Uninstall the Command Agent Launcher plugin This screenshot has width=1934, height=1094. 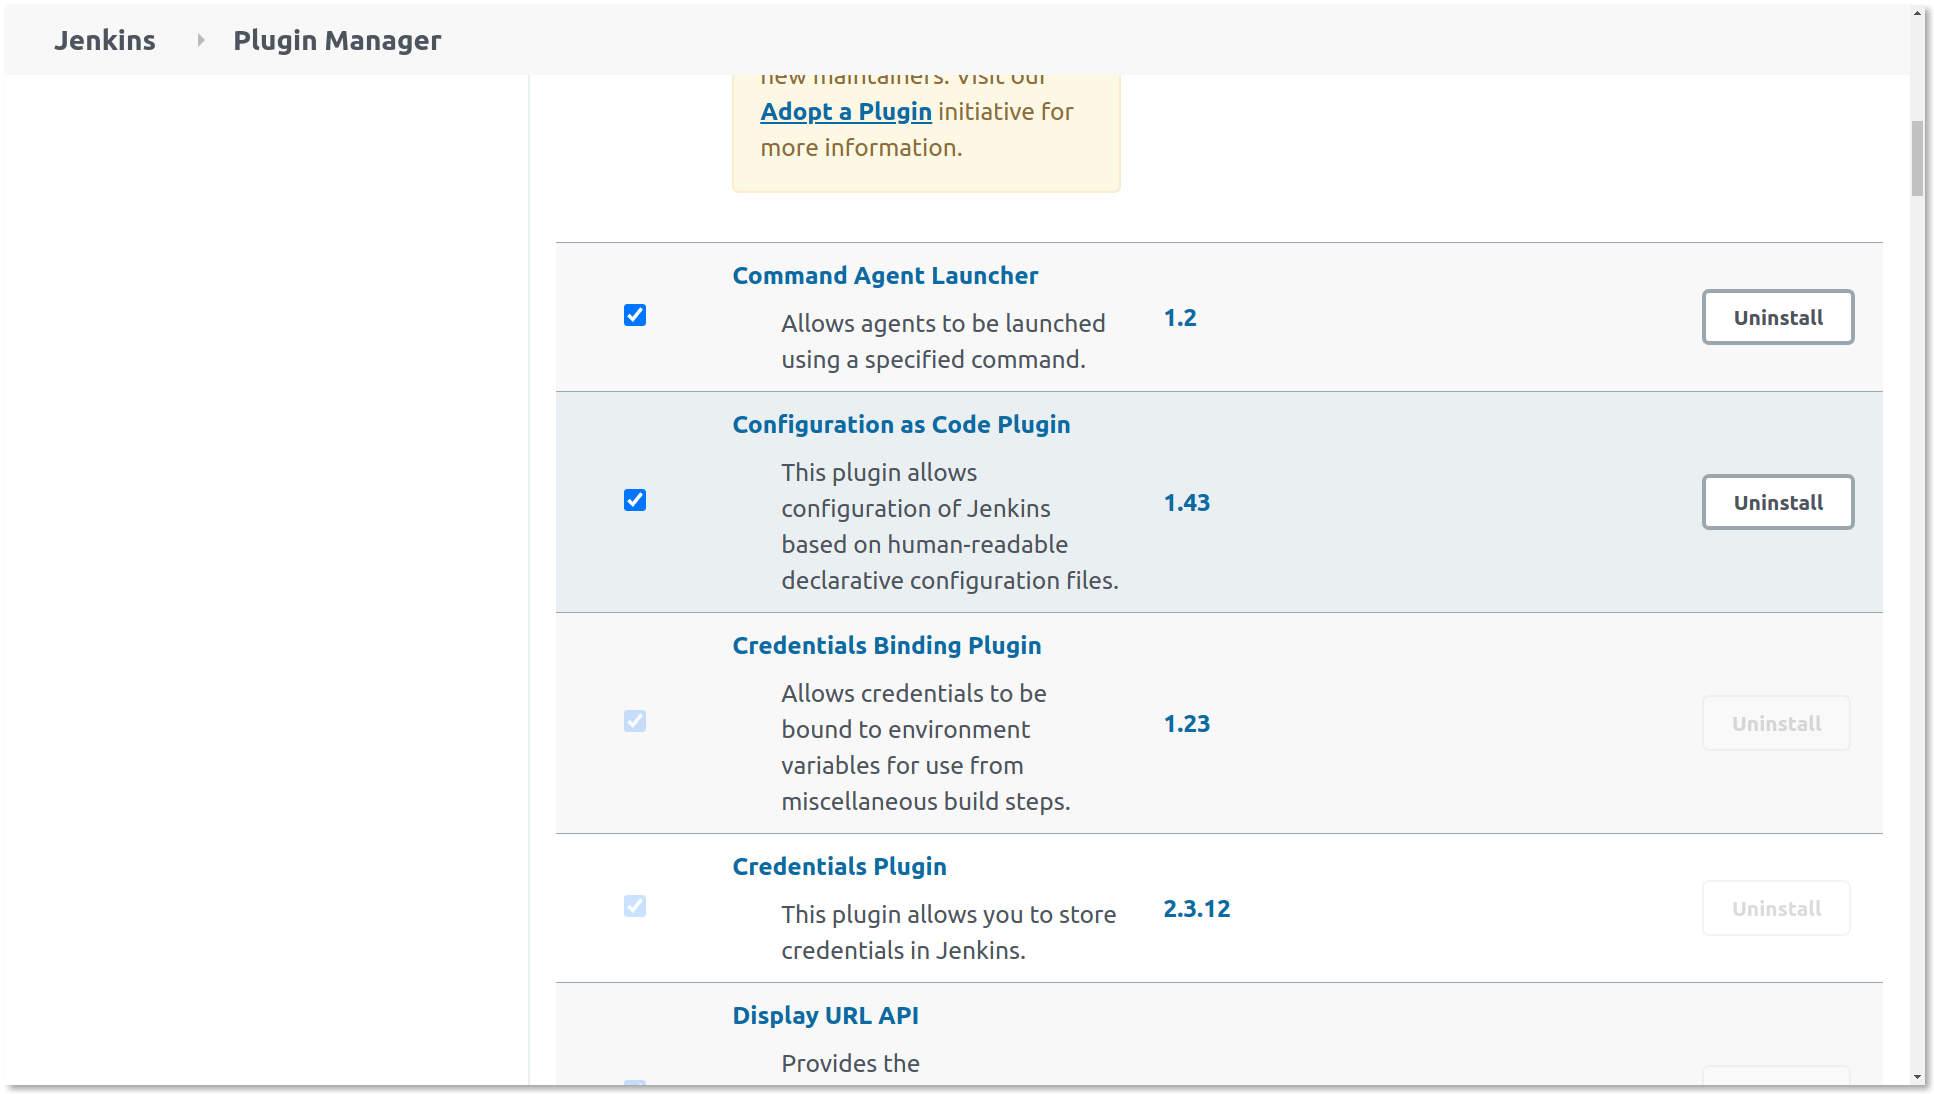[1778, 317]
